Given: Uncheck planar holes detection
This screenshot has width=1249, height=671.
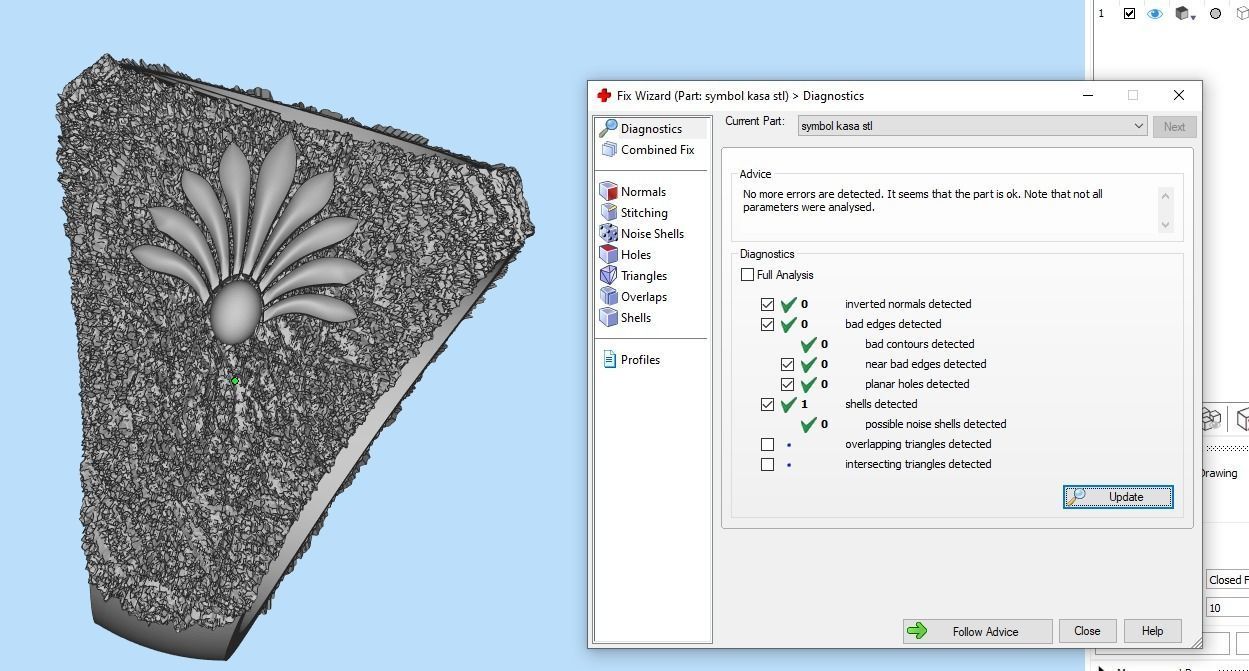Looking at the screenshot, I should (787, 384).
